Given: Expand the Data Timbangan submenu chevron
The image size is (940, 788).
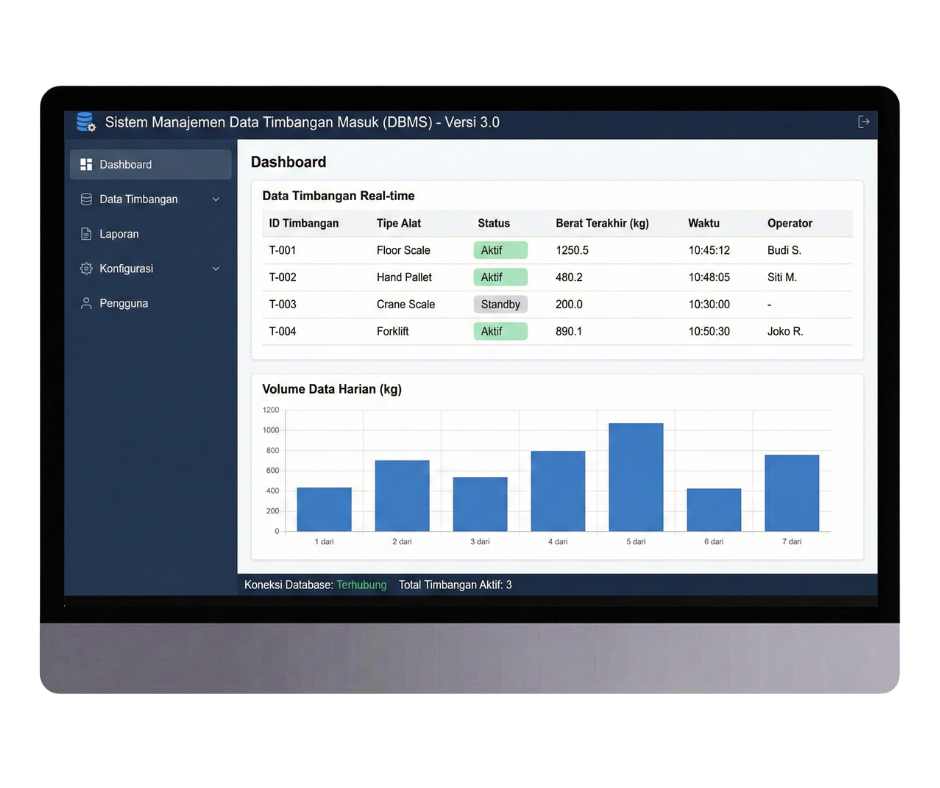Looking at the screenshot, I should click(216, 199).
